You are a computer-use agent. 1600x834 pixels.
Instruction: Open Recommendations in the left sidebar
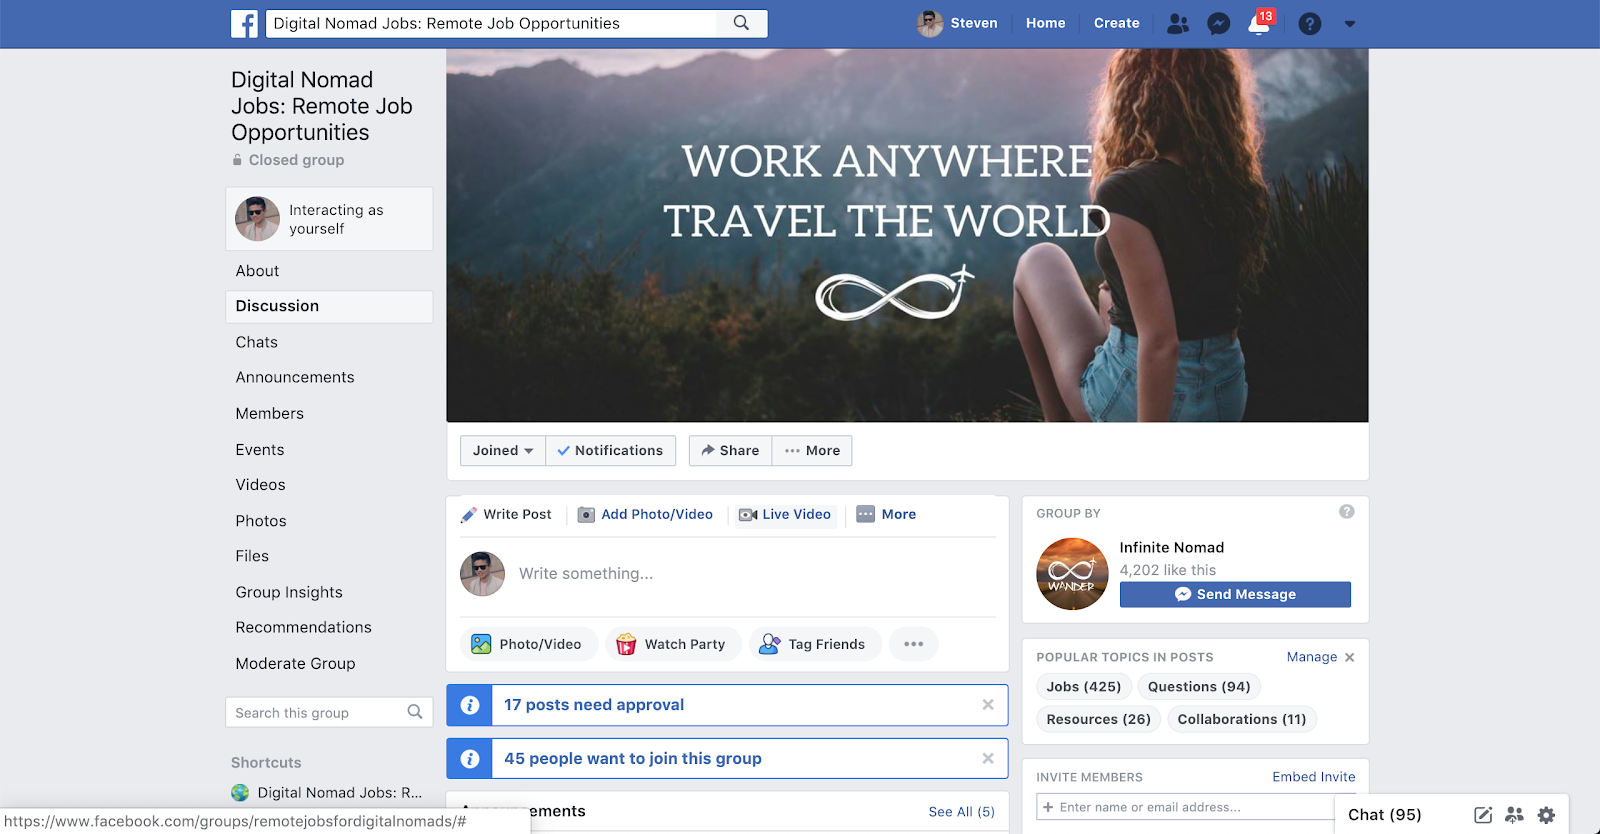pyautogui.click(x=304, y=627)
